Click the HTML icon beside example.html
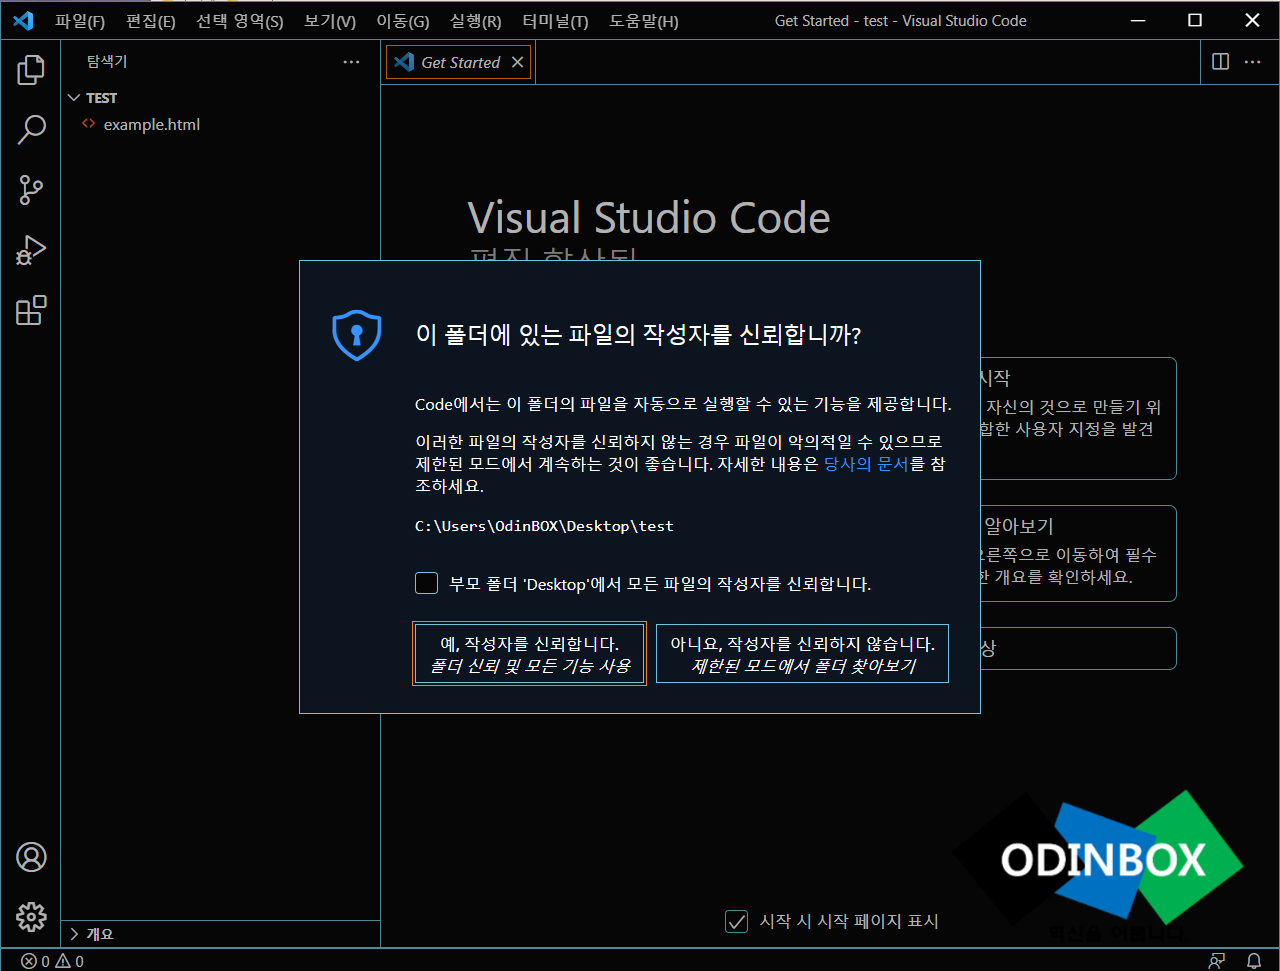 tap(89, 124)
